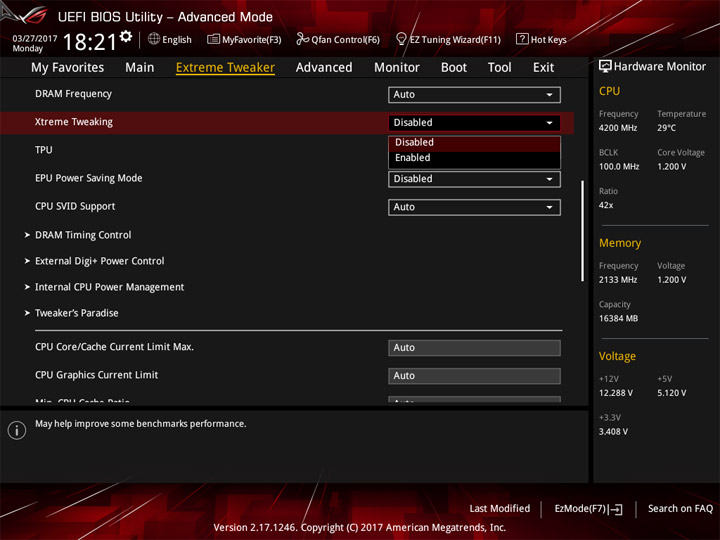This screenshot has width=720, height=540.
Task: Open the Advanced tab
Action: click(324, 68)
